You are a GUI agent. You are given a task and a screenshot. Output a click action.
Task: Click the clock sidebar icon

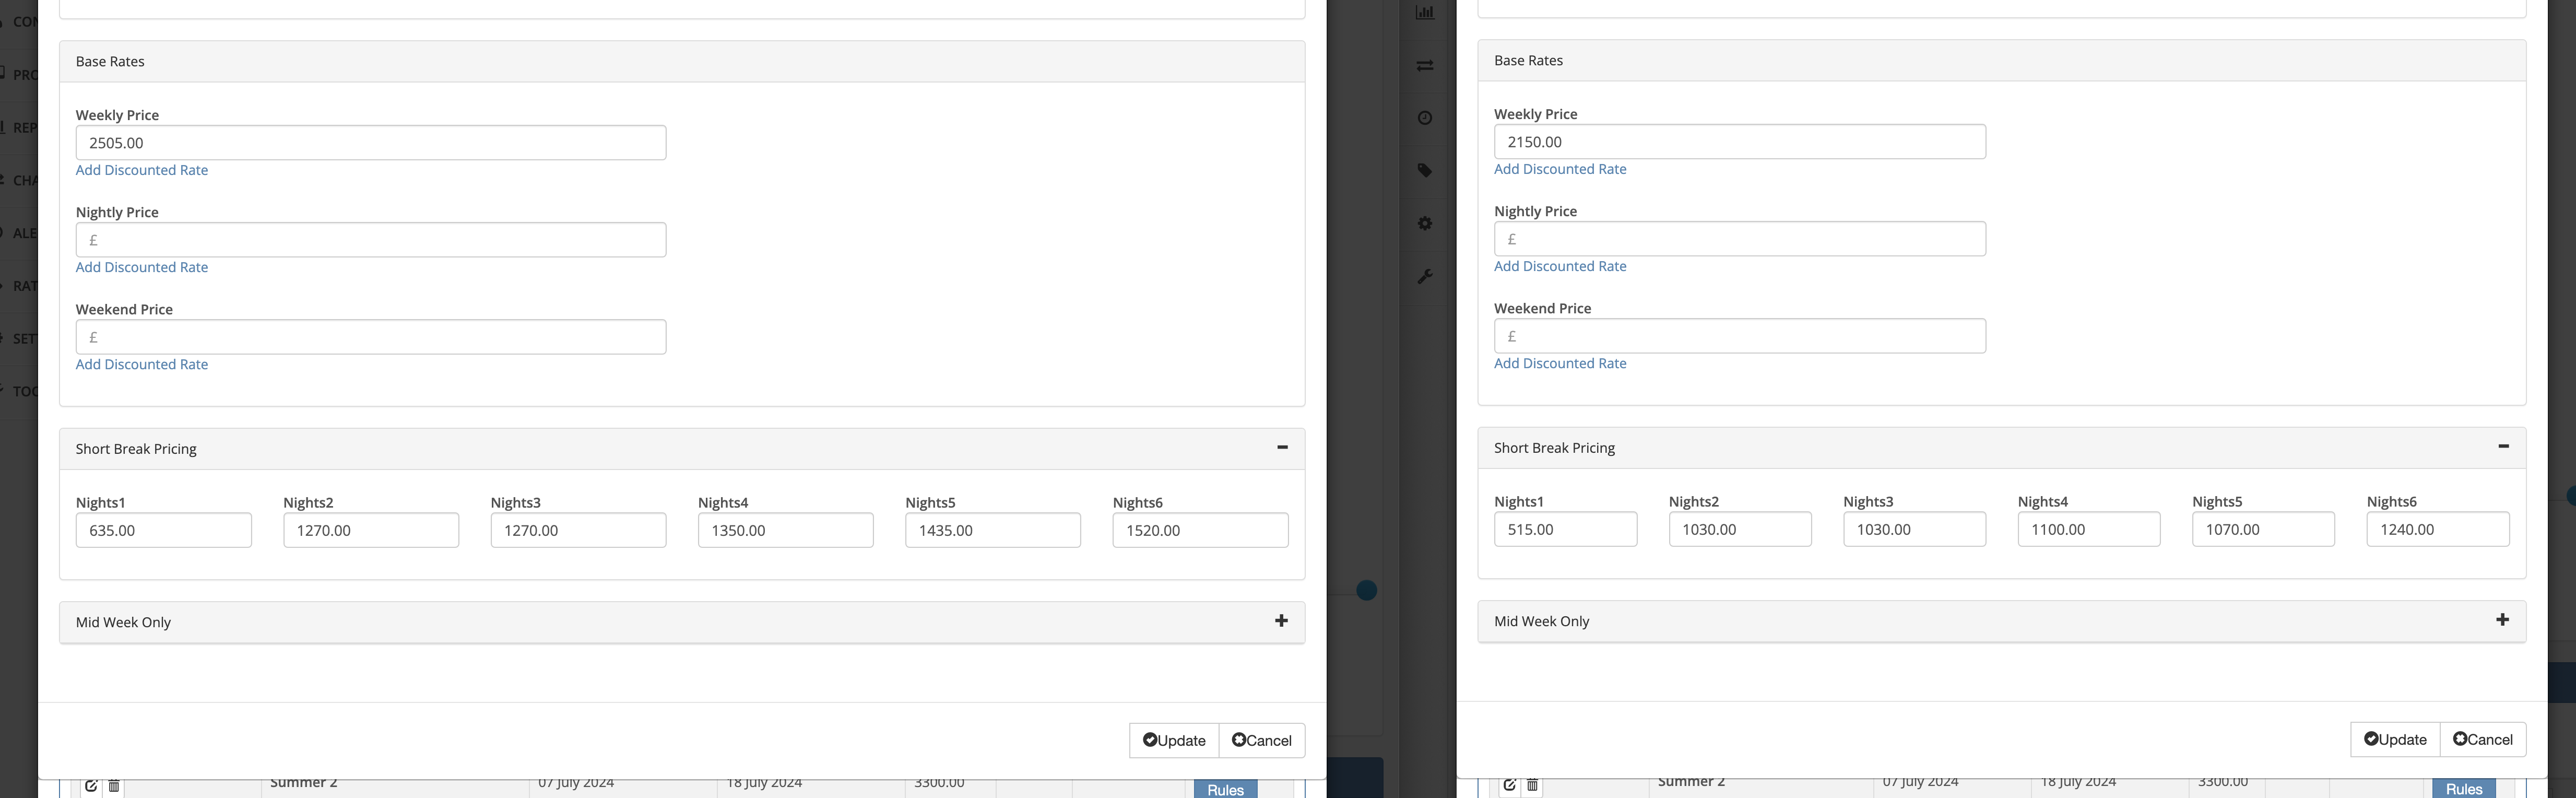click(x=1425, y=118)
